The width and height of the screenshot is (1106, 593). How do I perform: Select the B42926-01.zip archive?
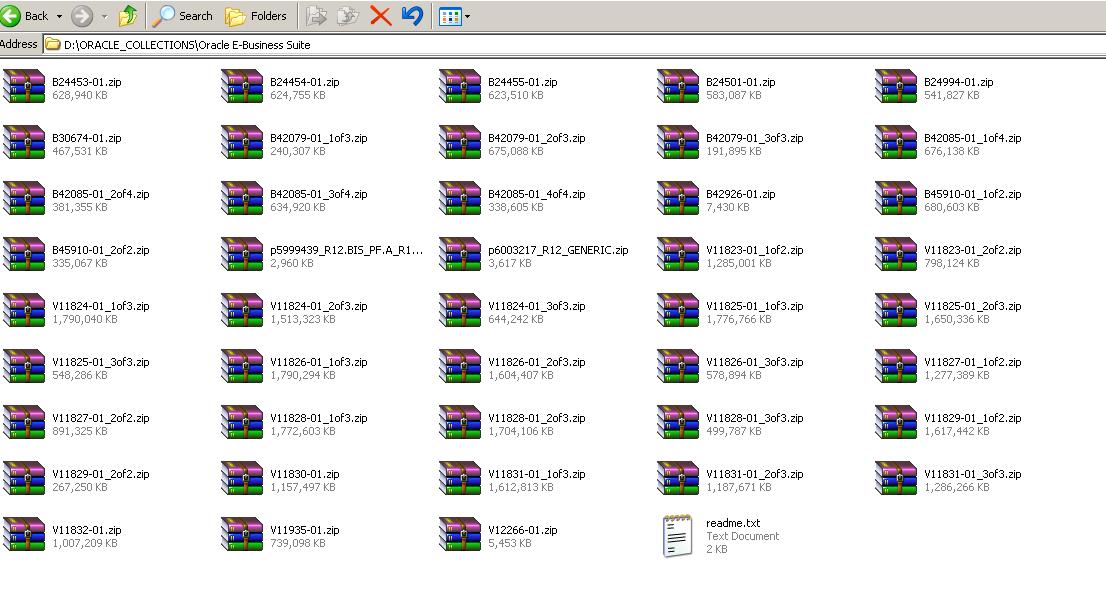[x=740, y=194]
